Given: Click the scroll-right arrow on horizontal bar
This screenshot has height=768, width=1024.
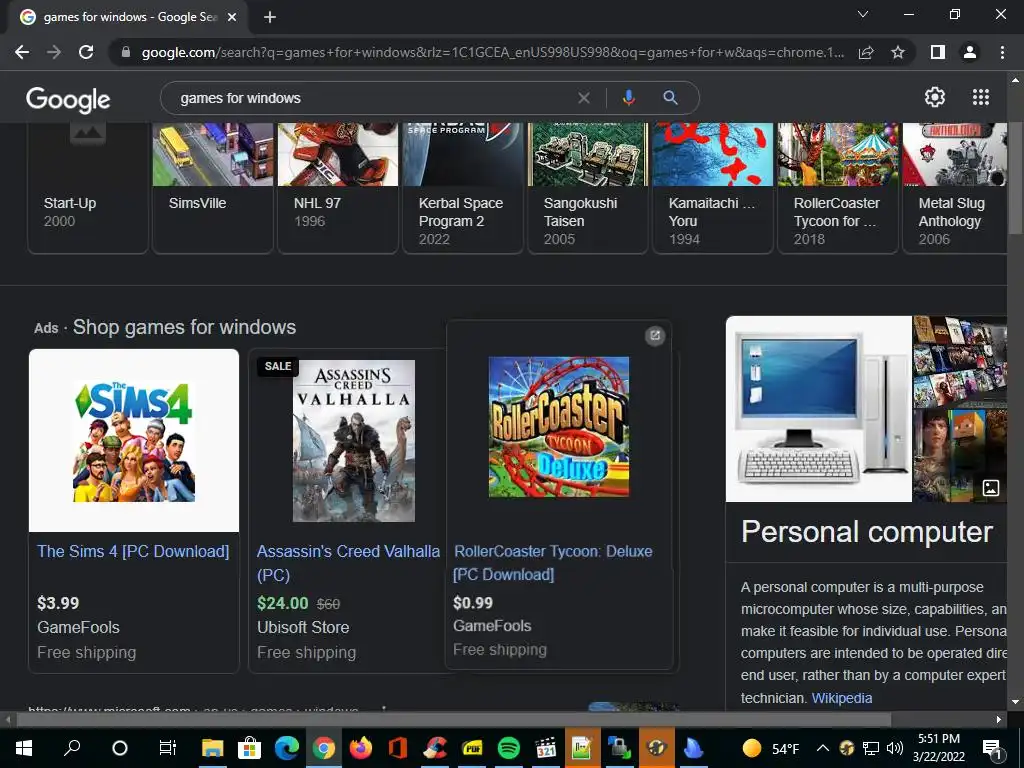Looking at the screenshot, I should (999, 720).
